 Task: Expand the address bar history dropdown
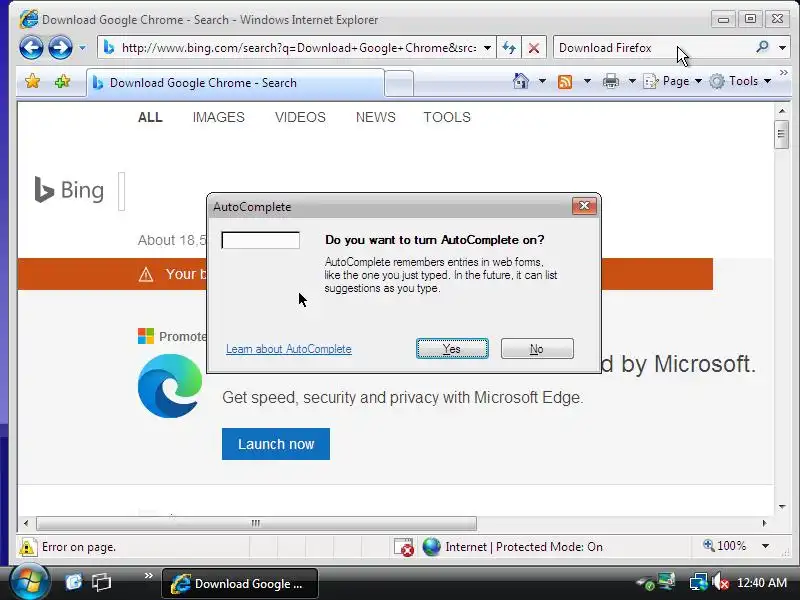(488, 48)
